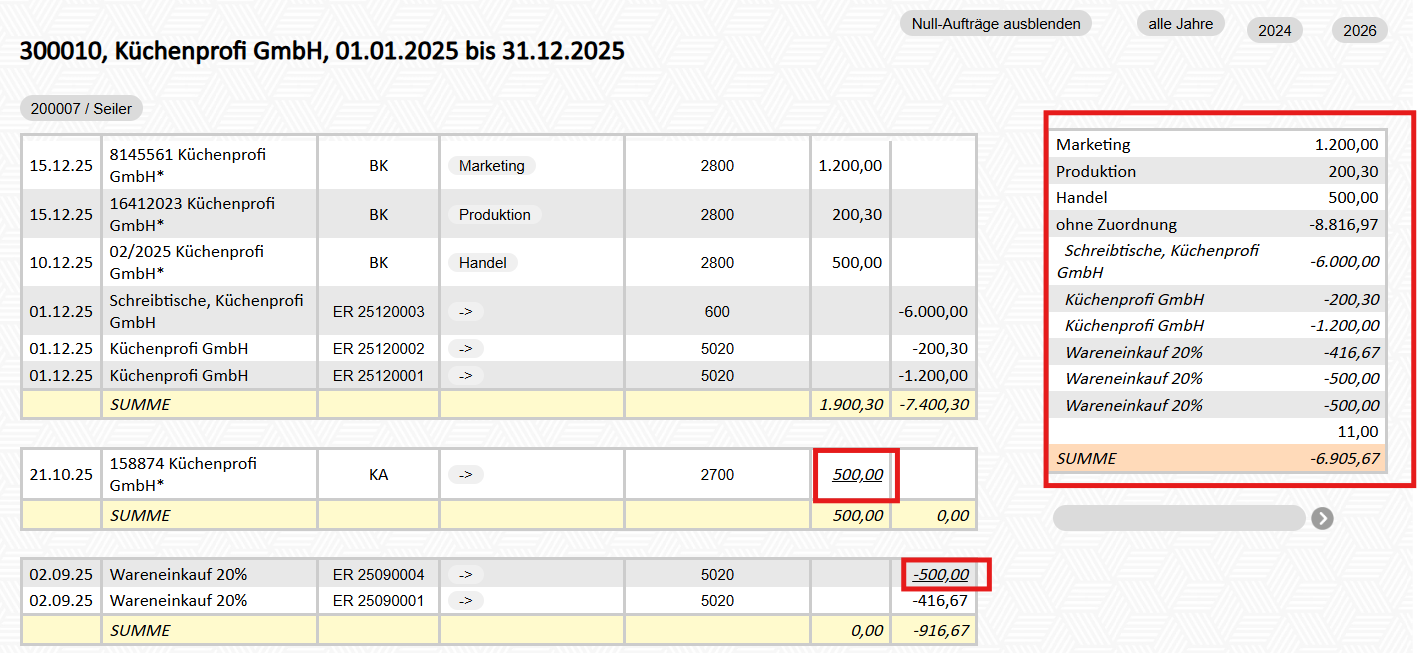Click the arrow pill for ER 25120001

[x=465, y=376]
